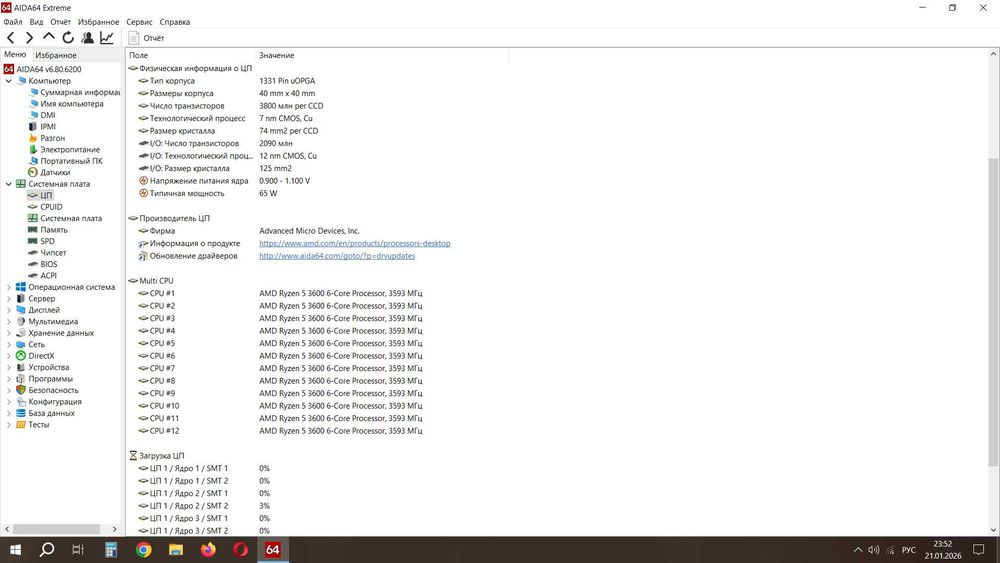Click the Тесты benchmark icon
The width and height of the screenshot is (1000, 563).
point(21,425)
